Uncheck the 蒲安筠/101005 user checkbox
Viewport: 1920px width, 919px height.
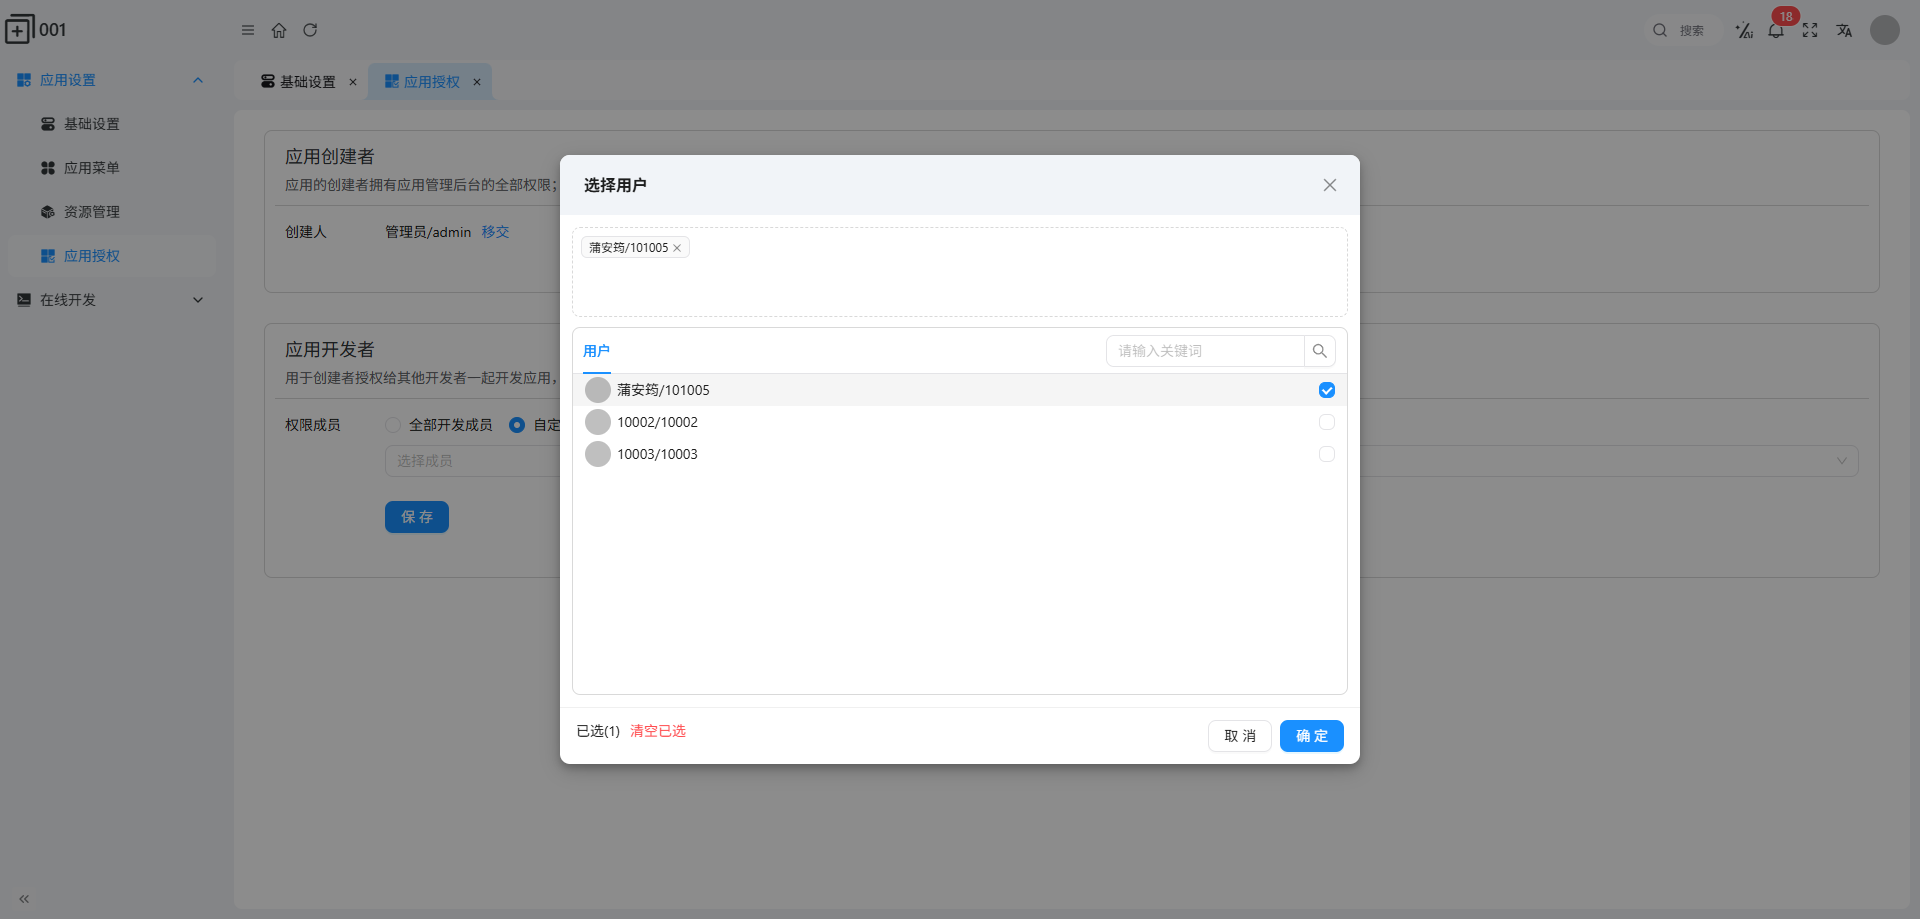tap(1327, 390)
